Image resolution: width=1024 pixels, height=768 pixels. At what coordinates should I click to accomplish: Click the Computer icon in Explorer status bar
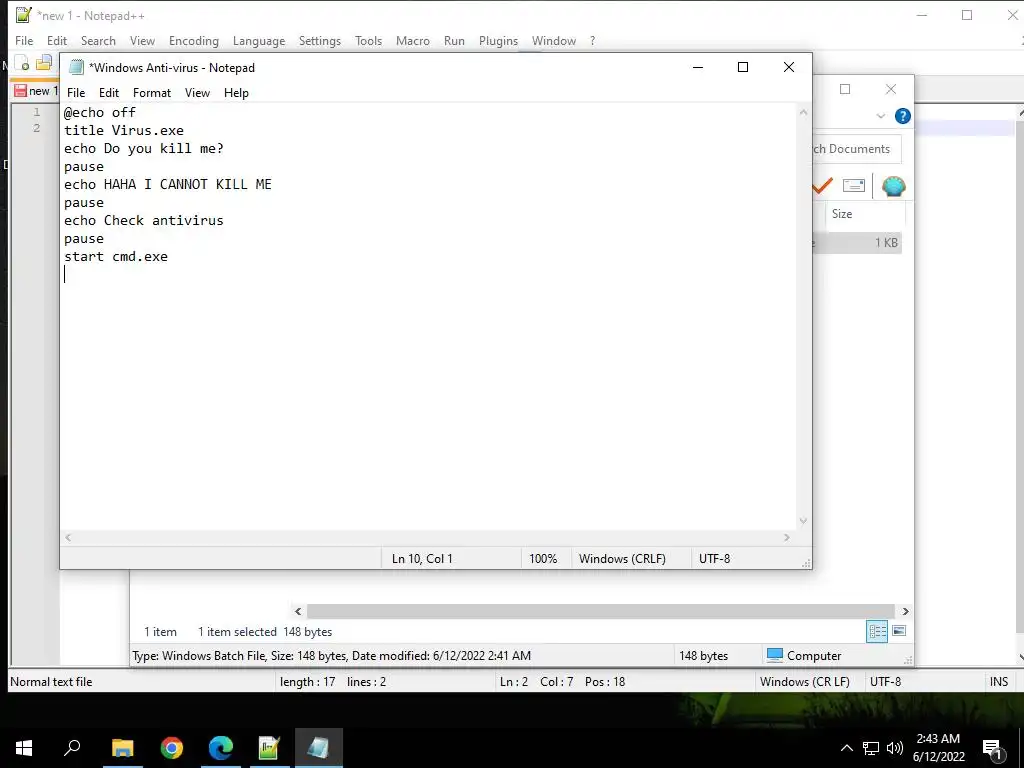775,655
